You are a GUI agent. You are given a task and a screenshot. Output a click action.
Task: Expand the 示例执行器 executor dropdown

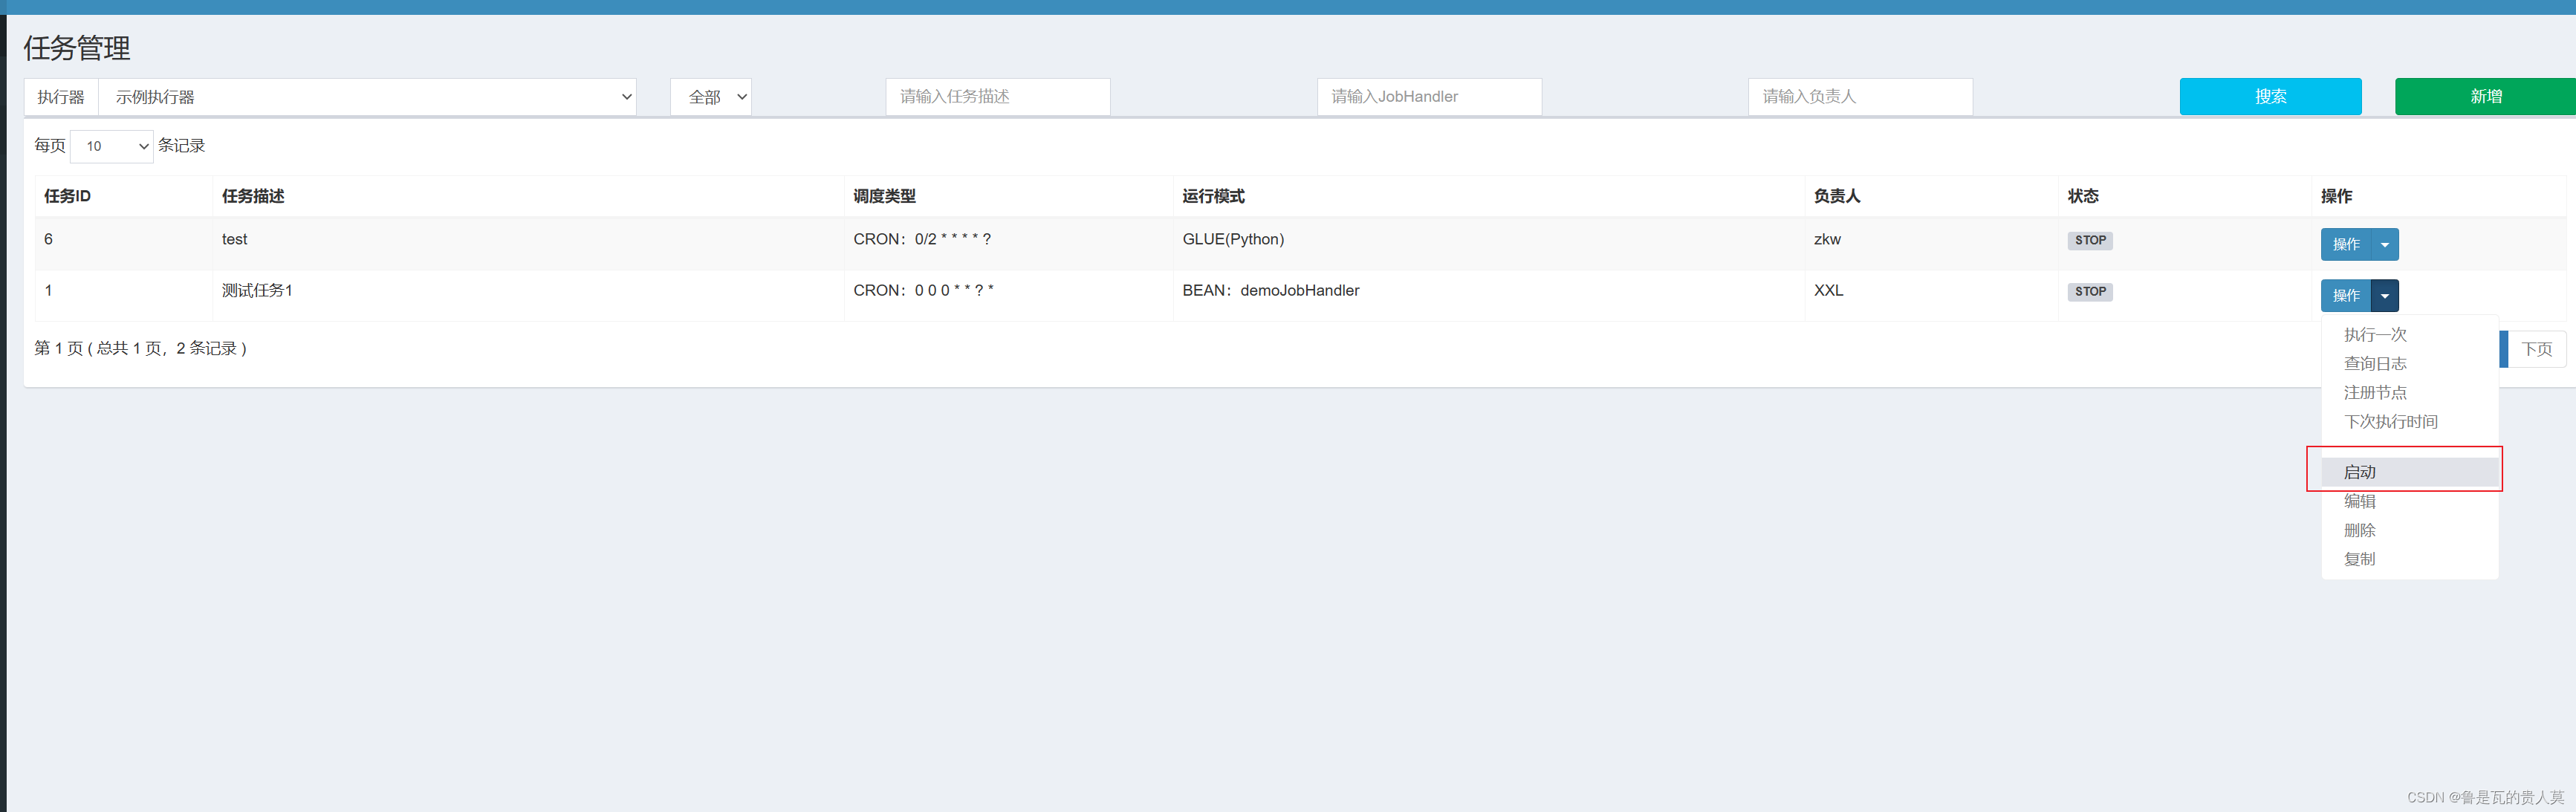pos(367,97)
